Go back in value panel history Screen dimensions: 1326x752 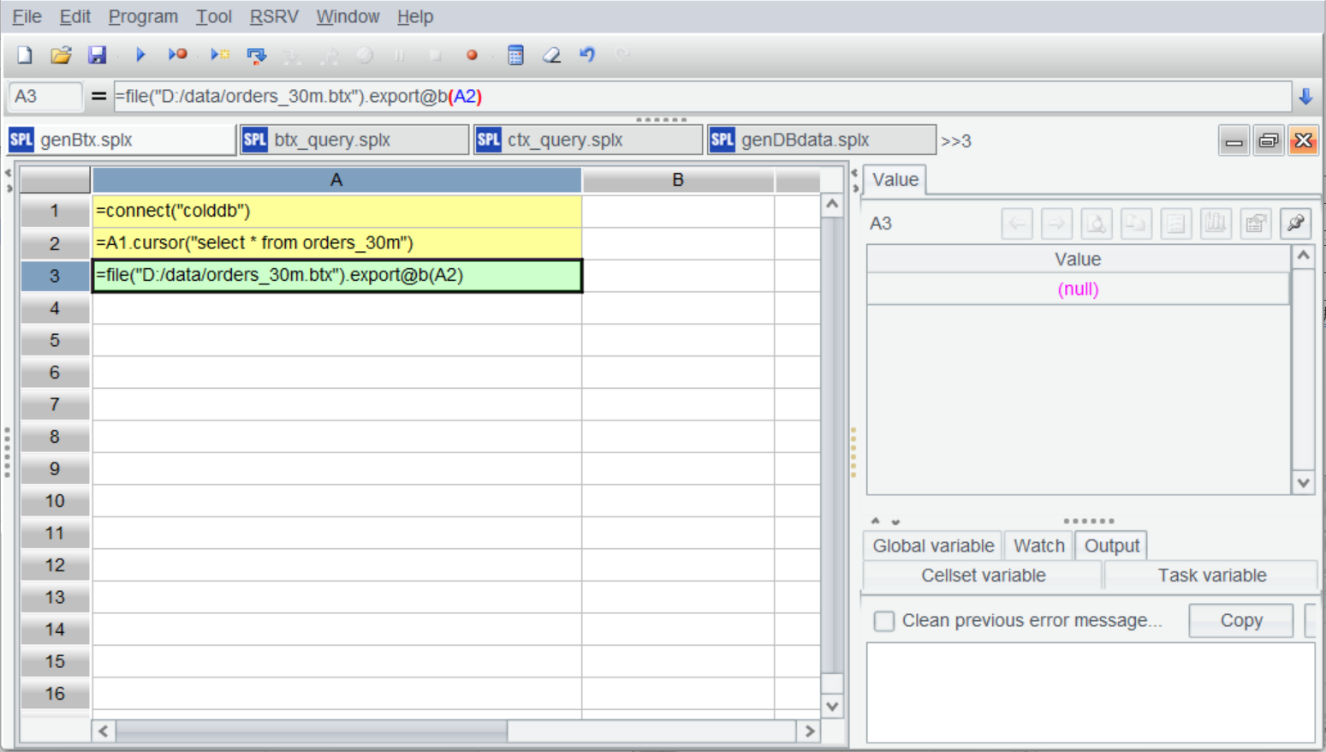coord(1017,224)
